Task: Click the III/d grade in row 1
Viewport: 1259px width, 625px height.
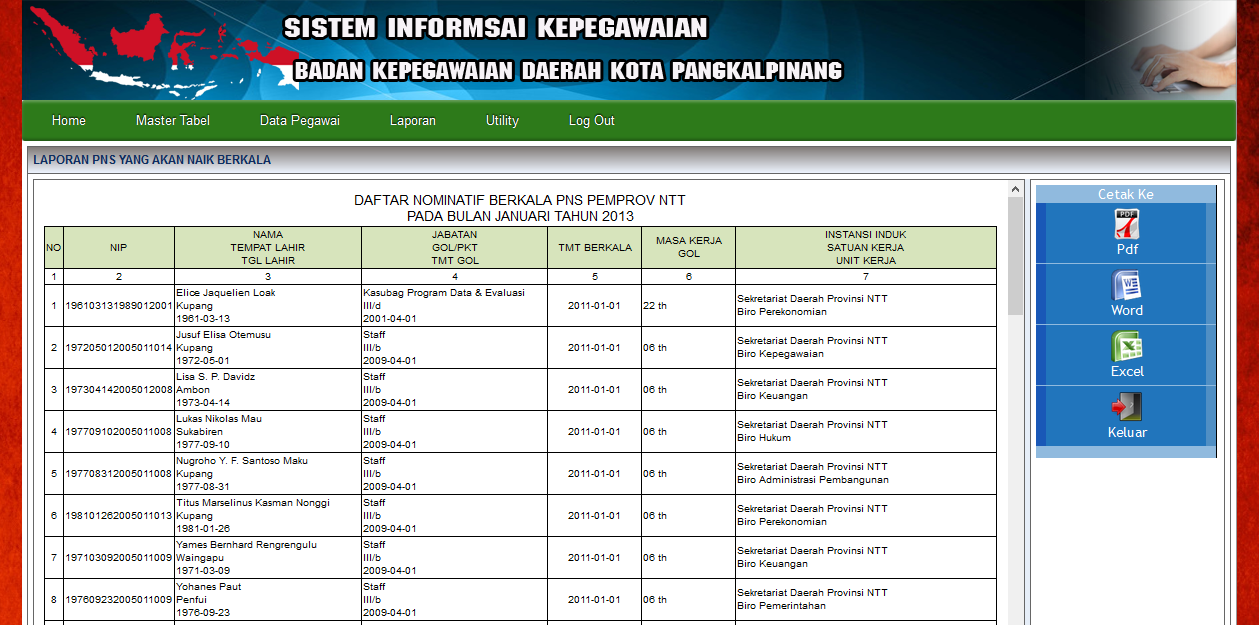Action: click(374, 306)
